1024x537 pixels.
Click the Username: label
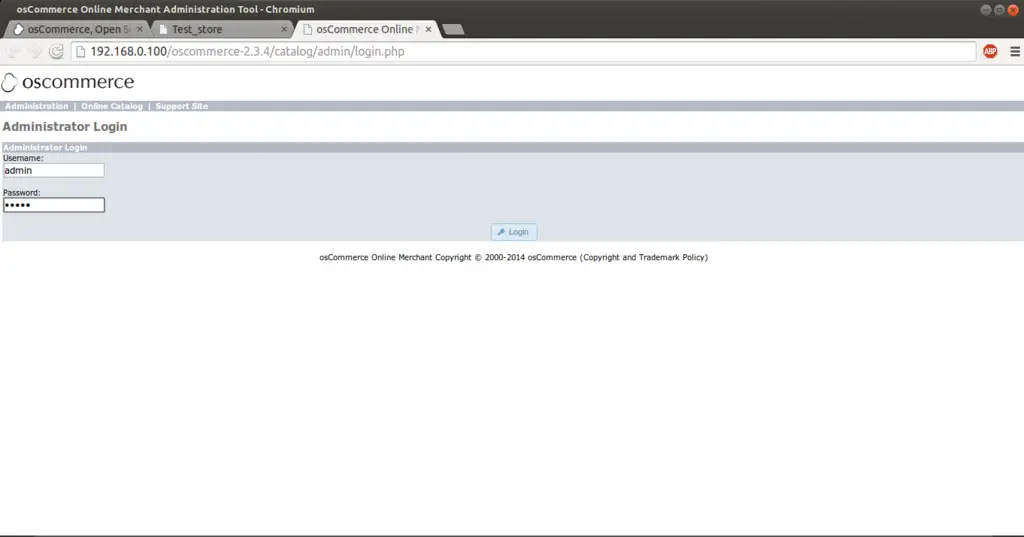[x=23, y=158]
